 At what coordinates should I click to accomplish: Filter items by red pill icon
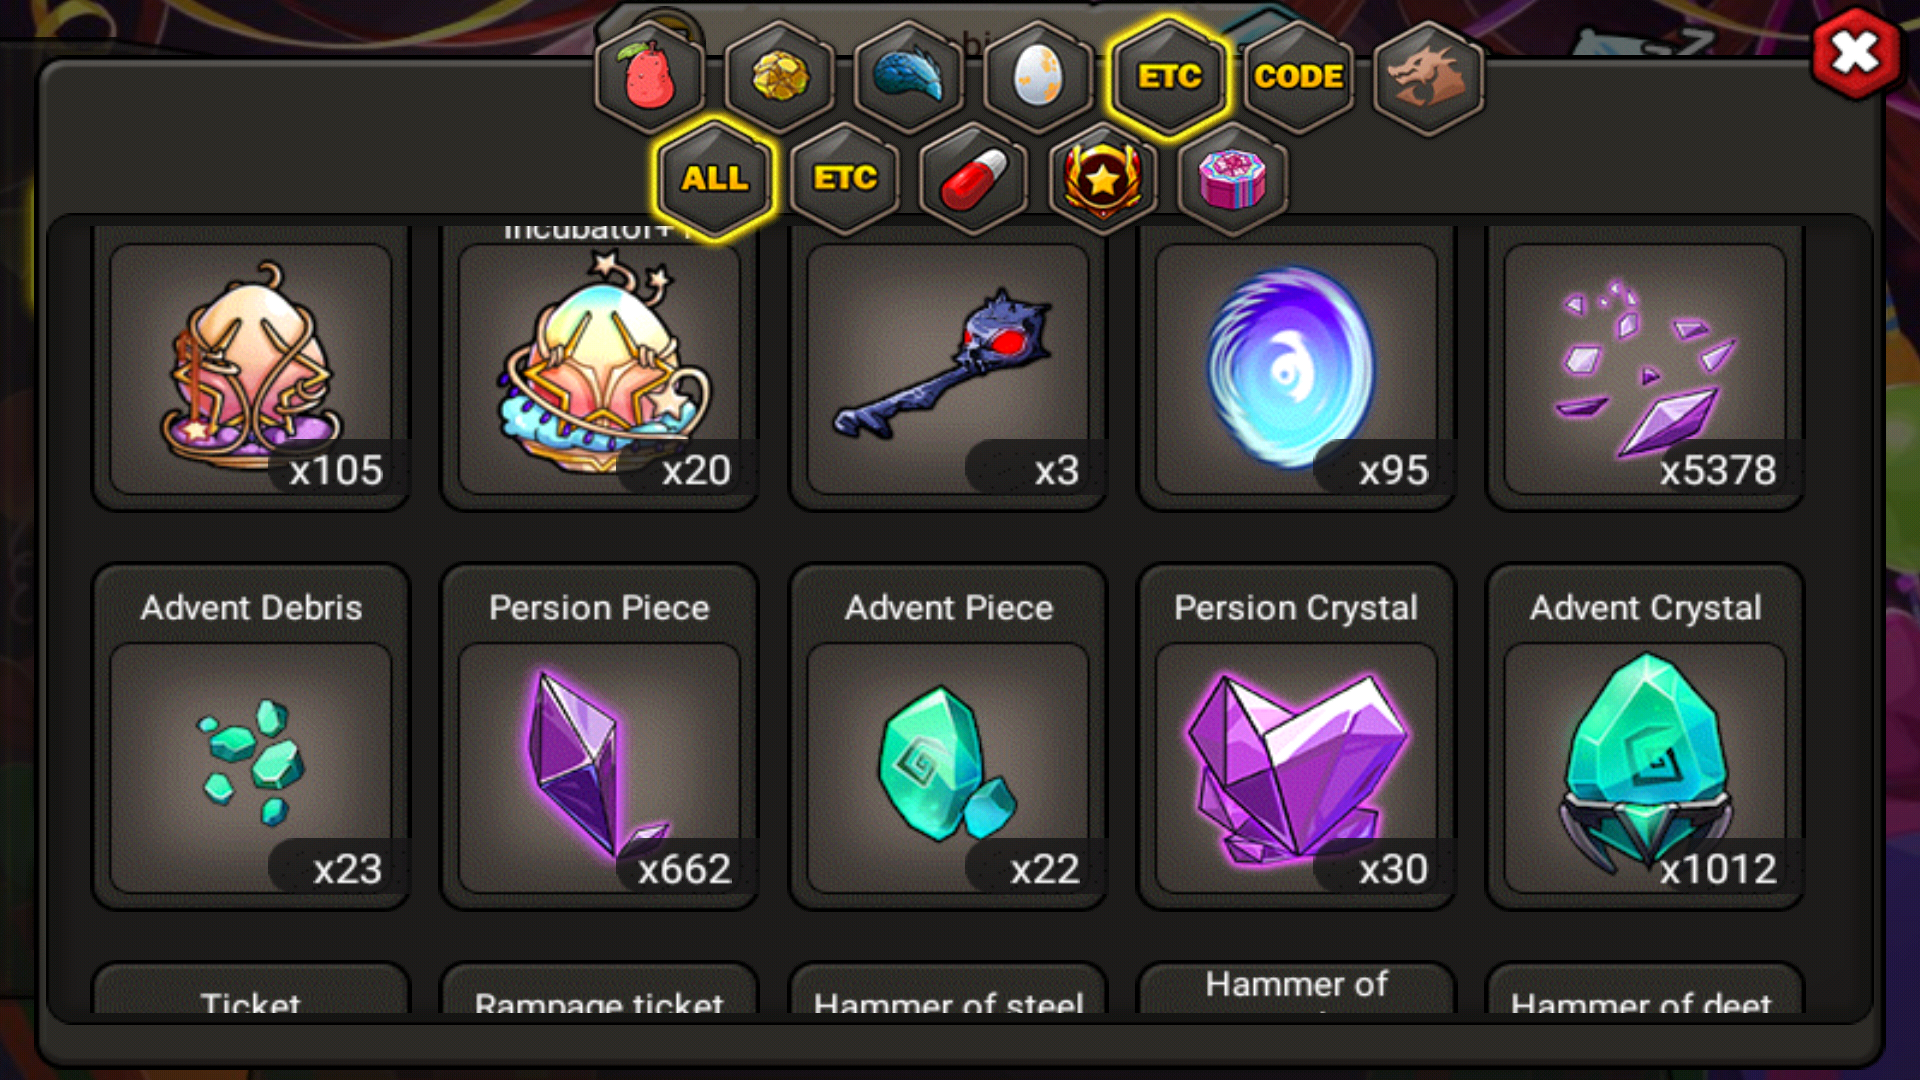pyautogui.click(x=974, y=179)
